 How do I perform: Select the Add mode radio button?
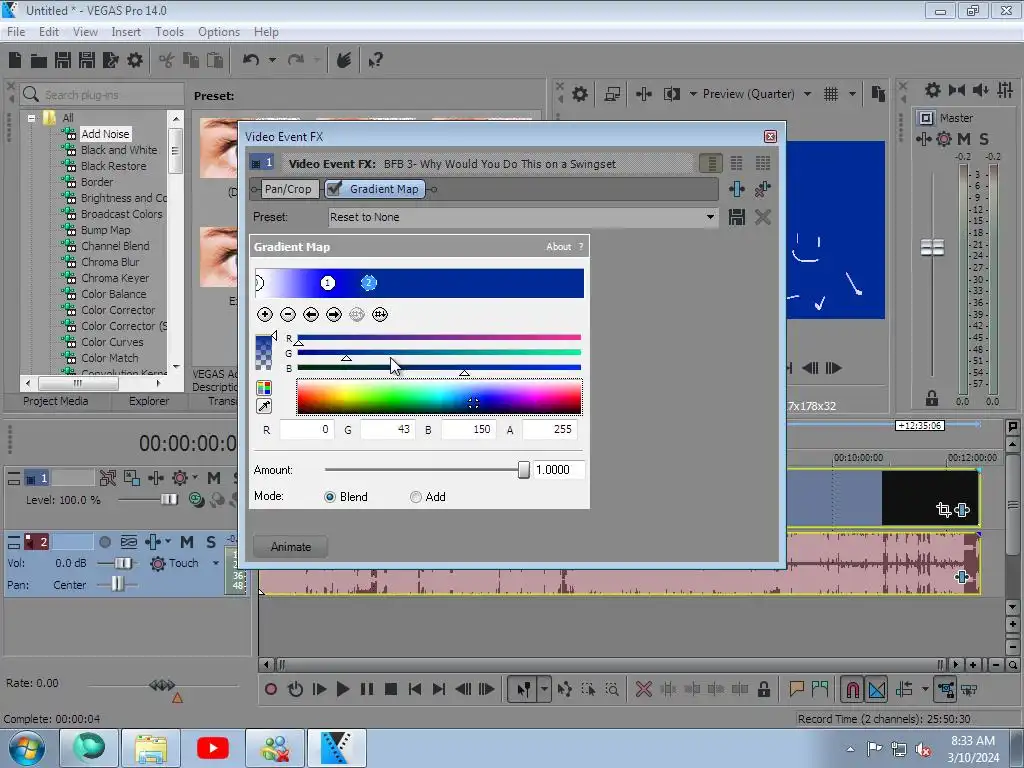pos(415,497)
